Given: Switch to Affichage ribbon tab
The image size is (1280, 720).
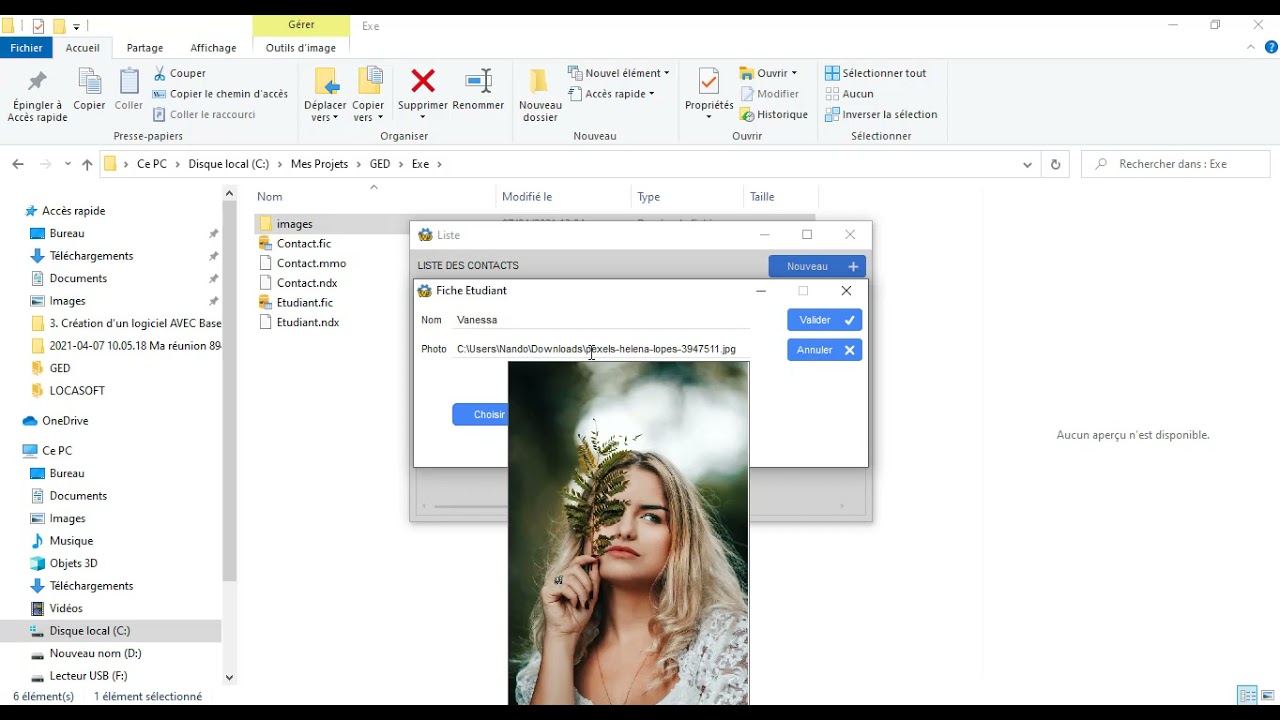Looking at the screenshot, I should click(213, 47).
